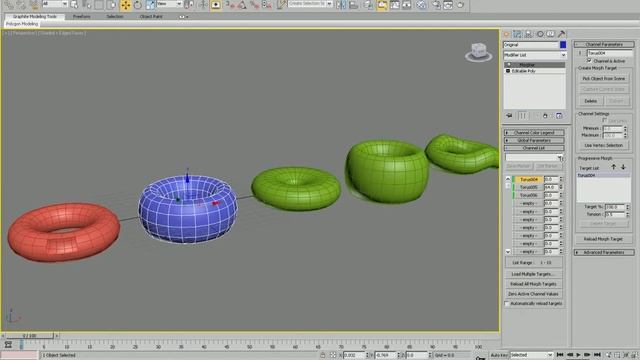Click Zero Active Channel Values button
The height and width of the screenshot is (360, 640).
tap(533, 294)
